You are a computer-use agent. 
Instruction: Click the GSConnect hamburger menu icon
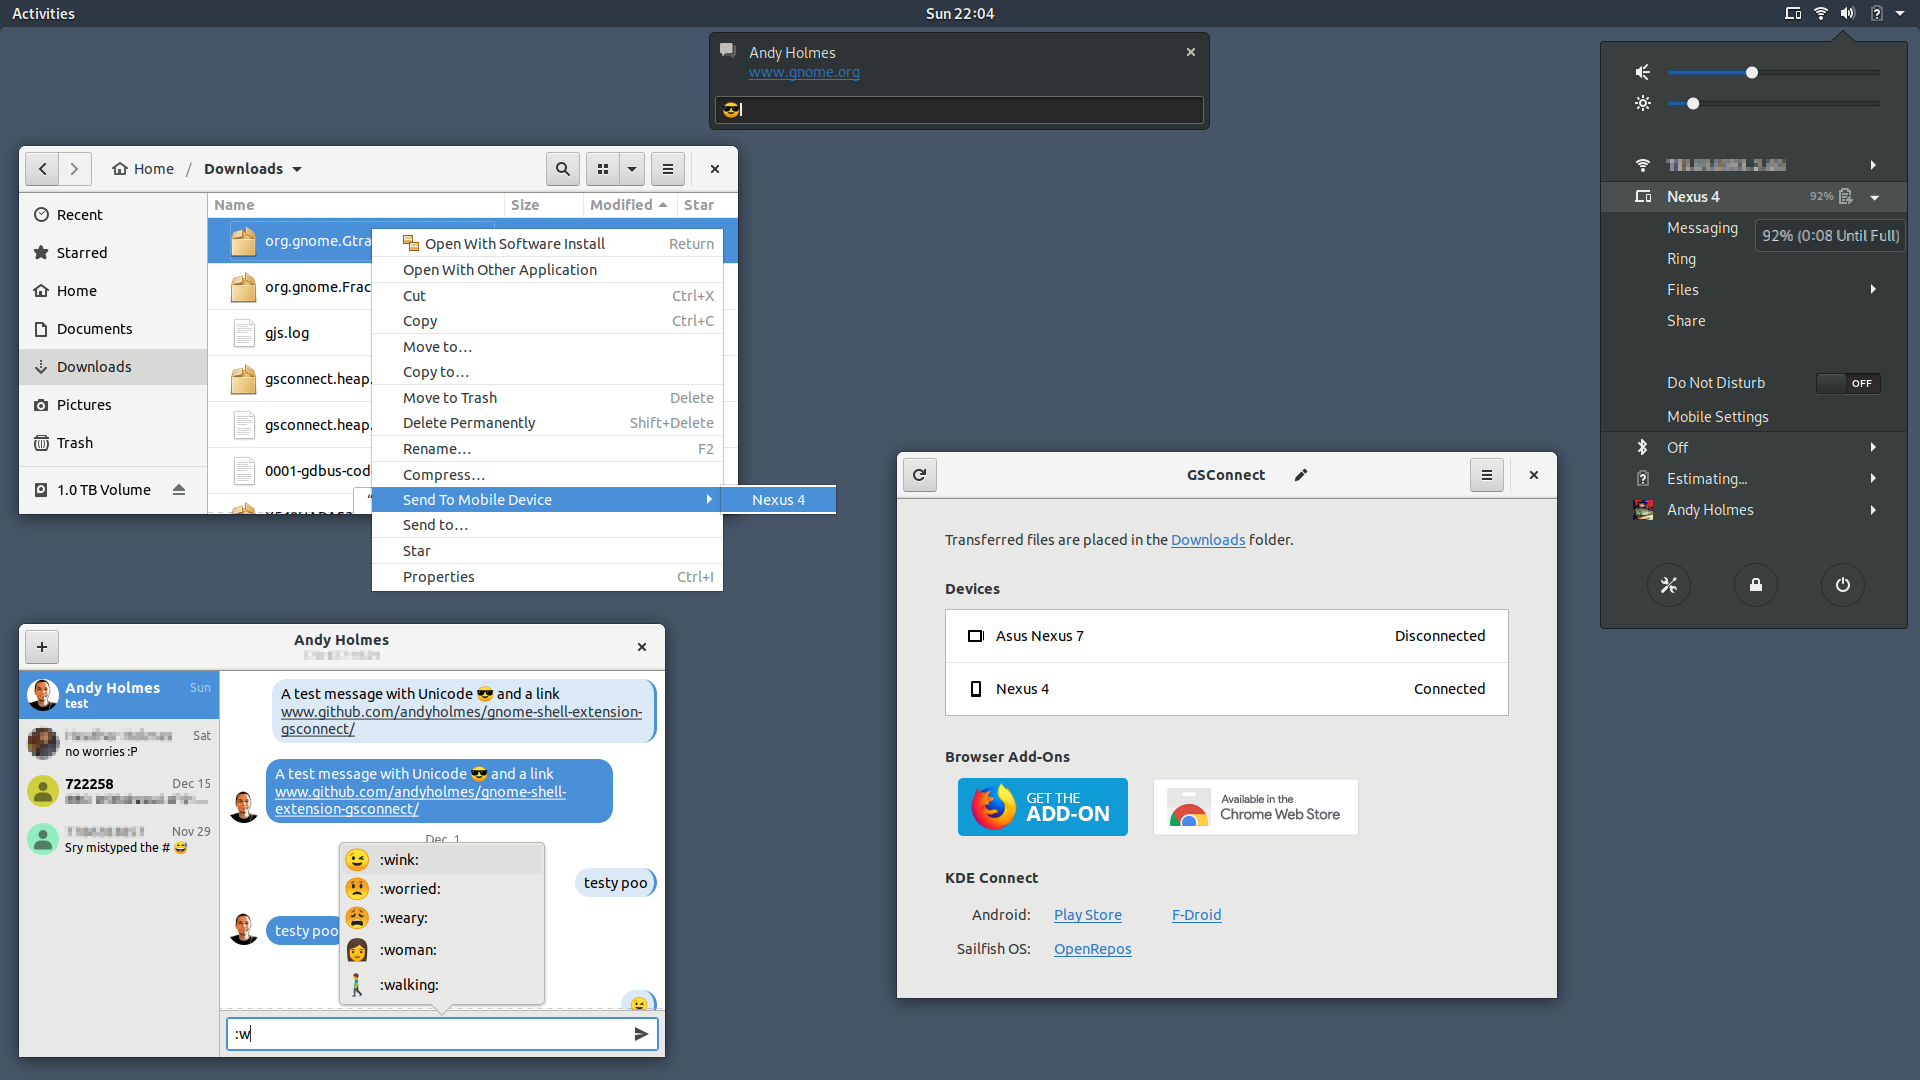1486,473
